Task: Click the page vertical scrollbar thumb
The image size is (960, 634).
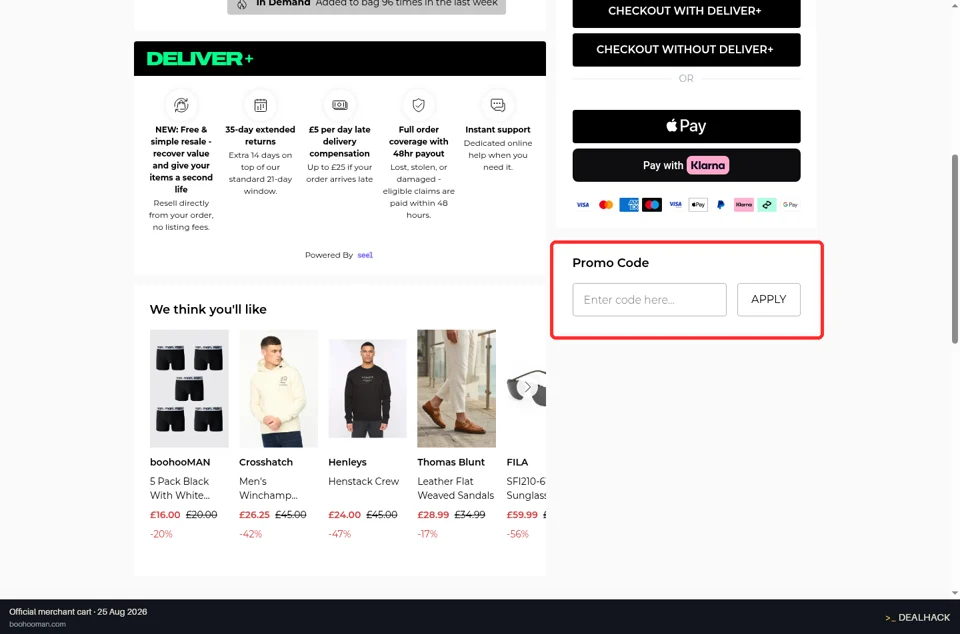Action: point(954,250)
